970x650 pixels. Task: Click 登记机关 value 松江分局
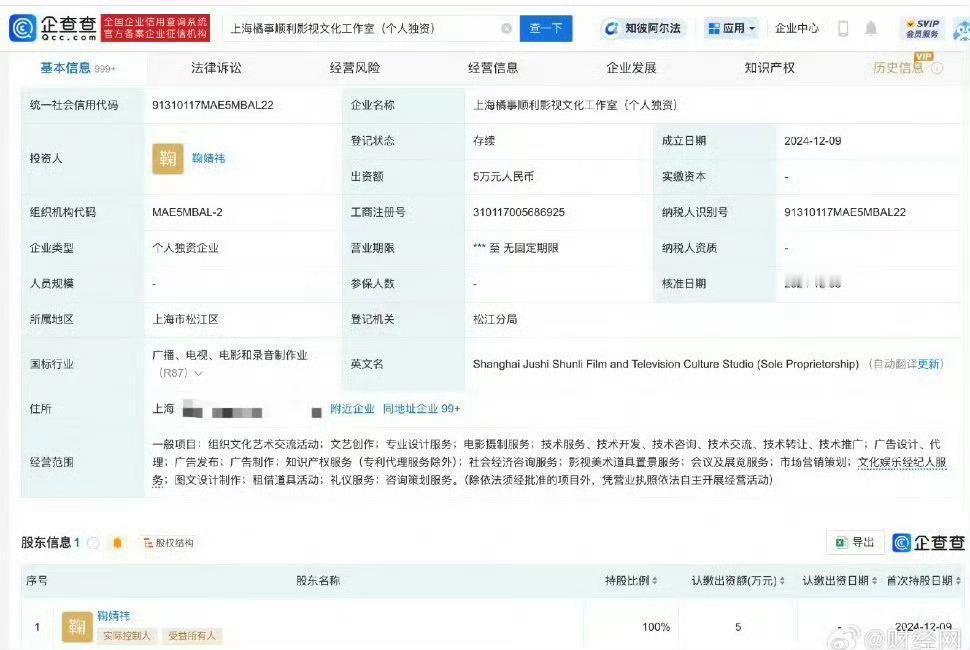(x=495, y=319)
